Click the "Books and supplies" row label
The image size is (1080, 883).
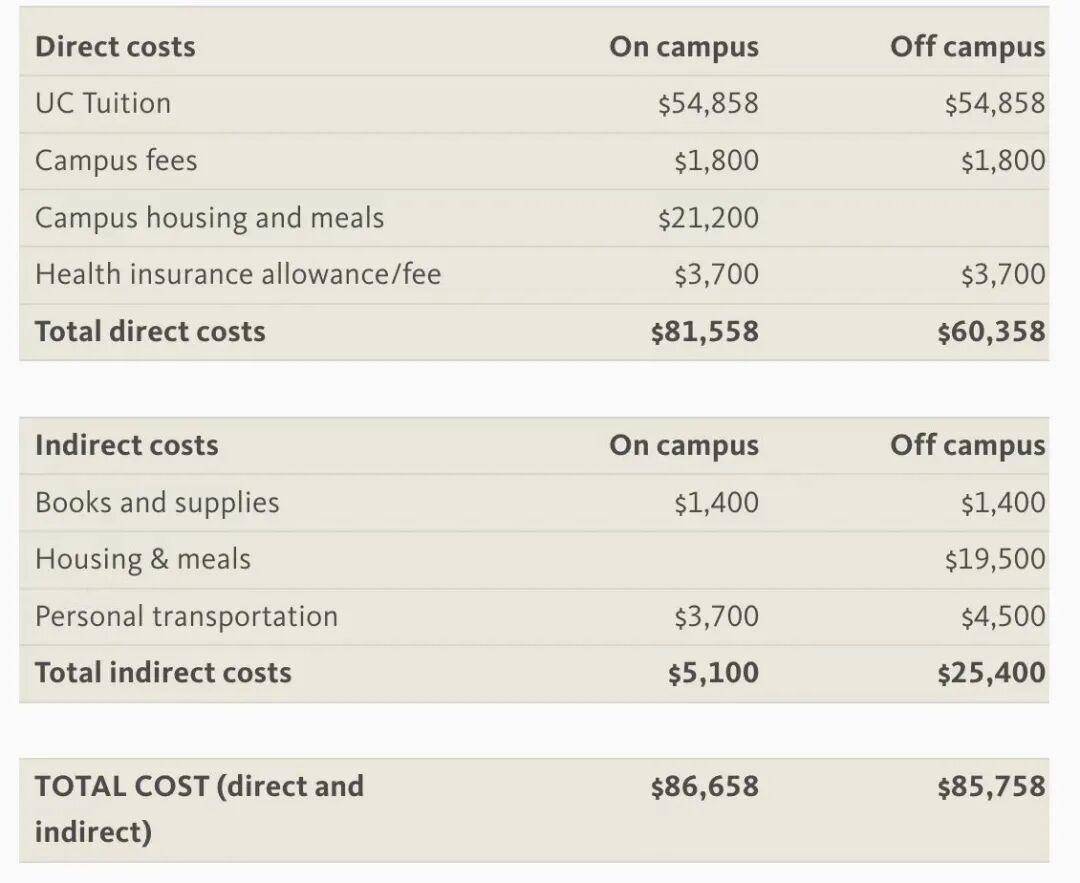[157, 502]
